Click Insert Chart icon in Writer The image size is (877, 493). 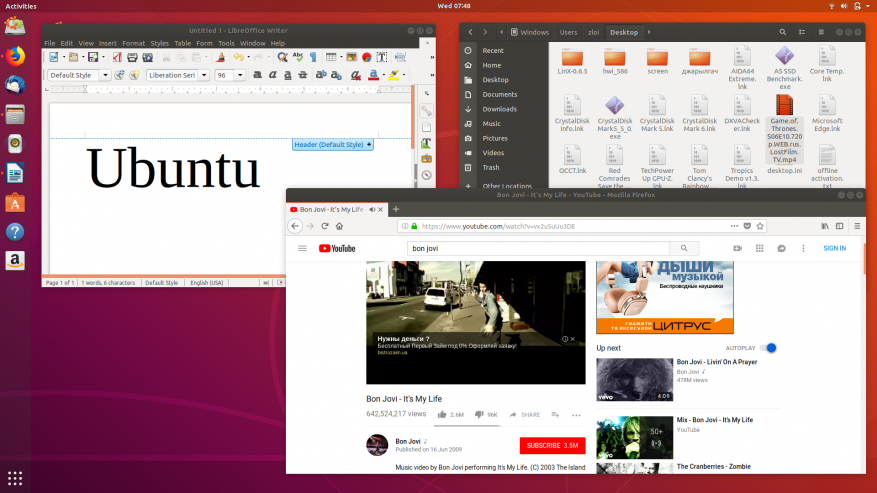[367, 57]
